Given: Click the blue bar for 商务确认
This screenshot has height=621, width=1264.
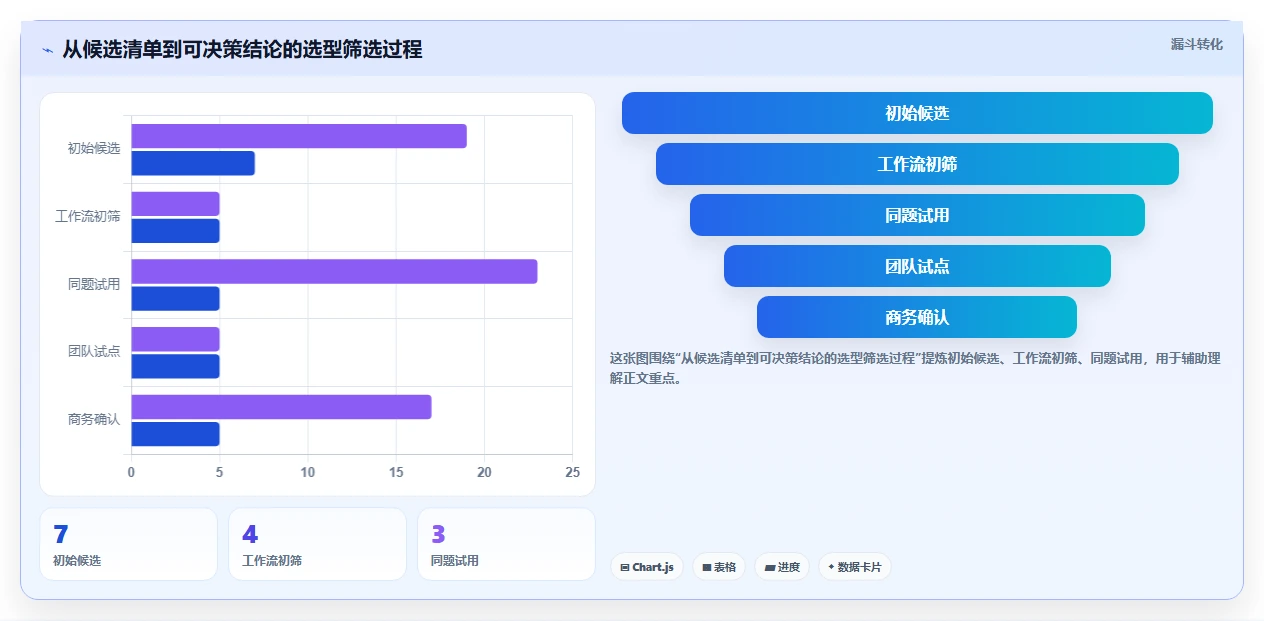Looking at the screenshot, I should click(x=175, y=434).
